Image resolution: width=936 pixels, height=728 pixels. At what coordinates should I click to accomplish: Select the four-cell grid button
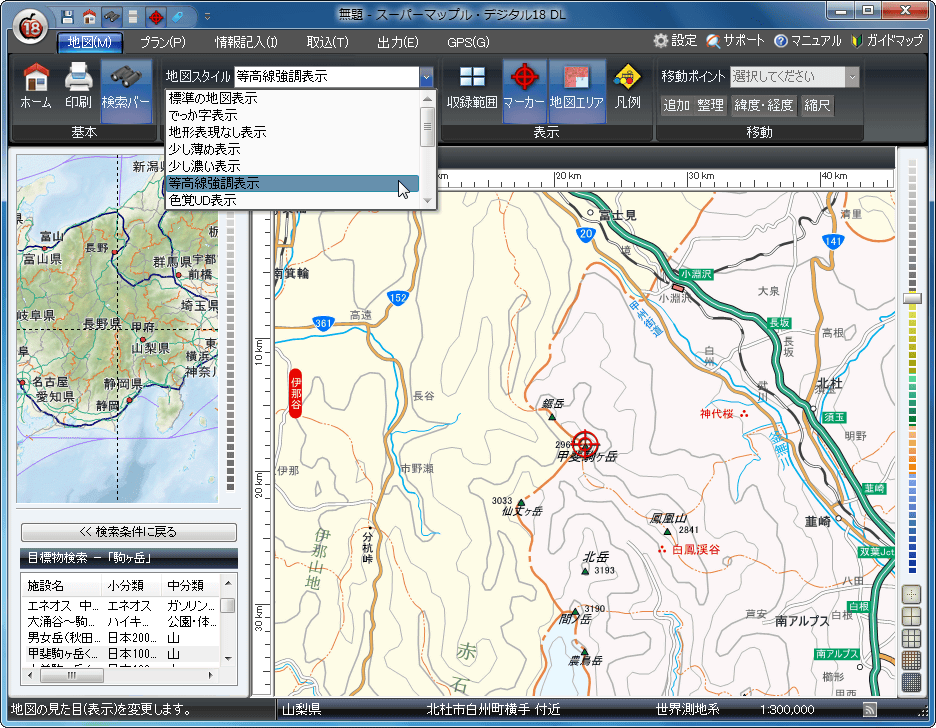click(x=911, y=616)
